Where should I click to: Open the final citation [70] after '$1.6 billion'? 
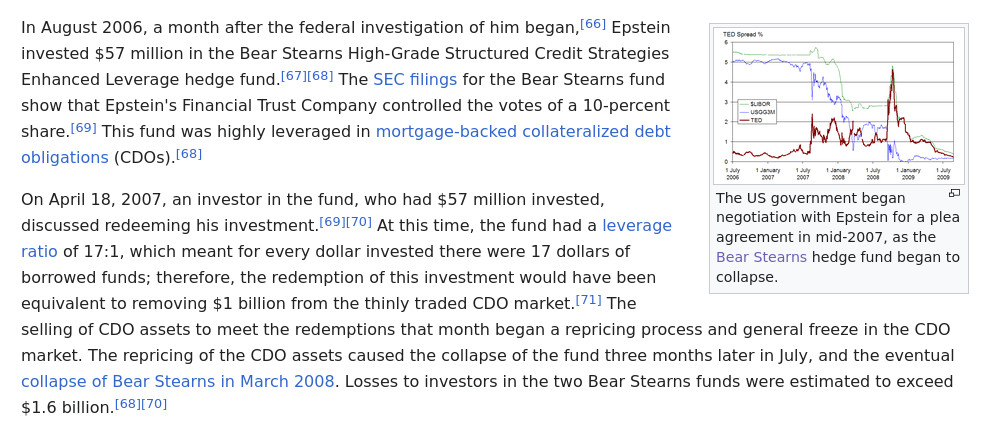[x=154, y=403]
